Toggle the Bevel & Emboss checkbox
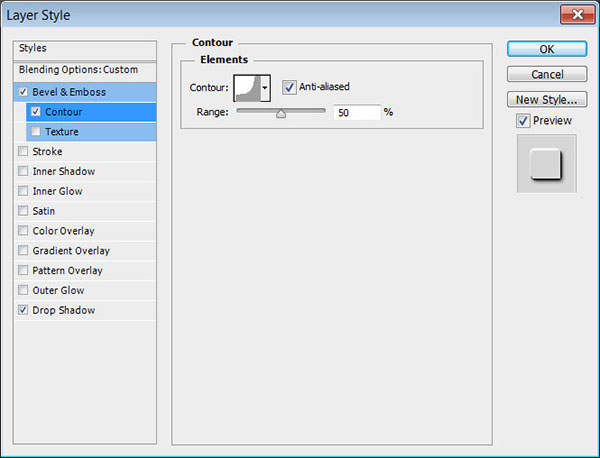Viewport: 600px width, 458px height. pos(23,92)
